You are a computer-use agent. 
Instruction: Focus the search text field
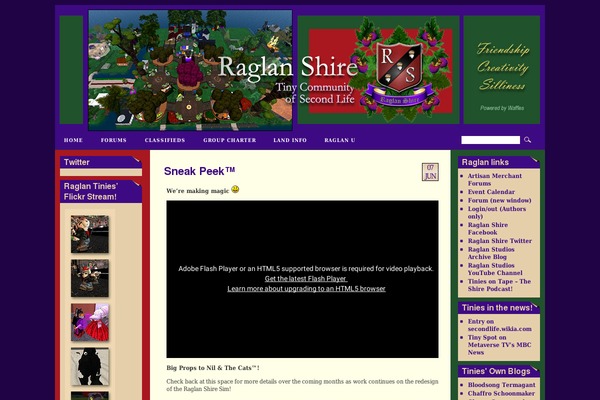pos(491,140)
